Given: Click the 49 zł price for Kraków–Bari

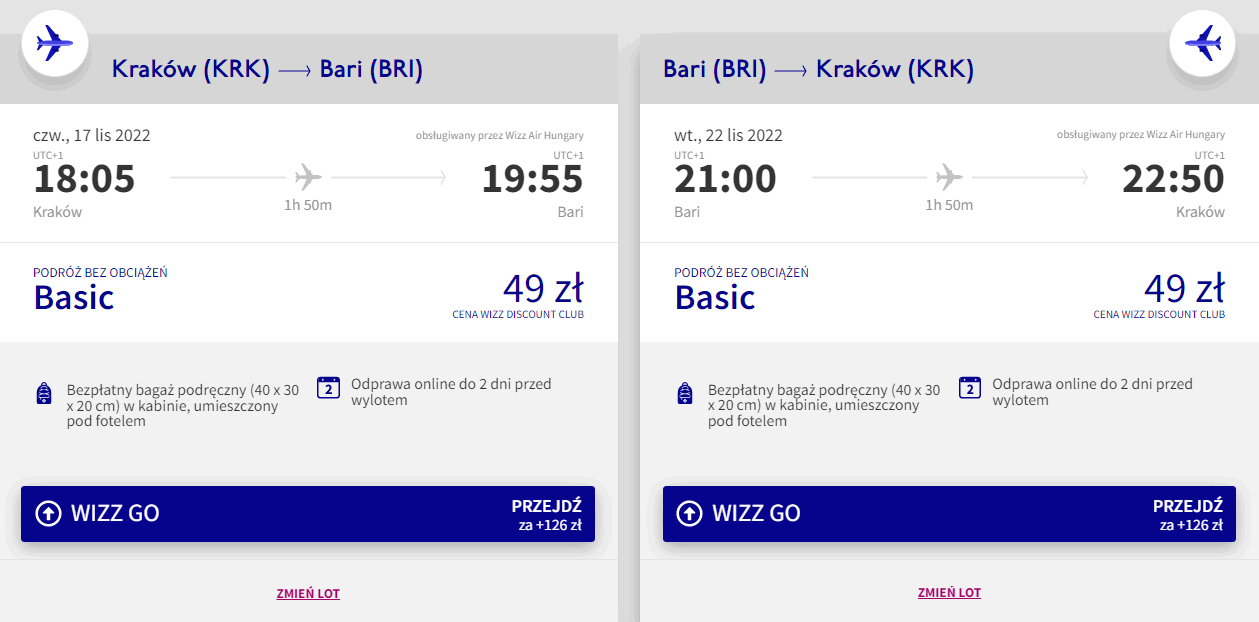Looking at the screenshot, I should pyautogui.click(x=542, y=288).
